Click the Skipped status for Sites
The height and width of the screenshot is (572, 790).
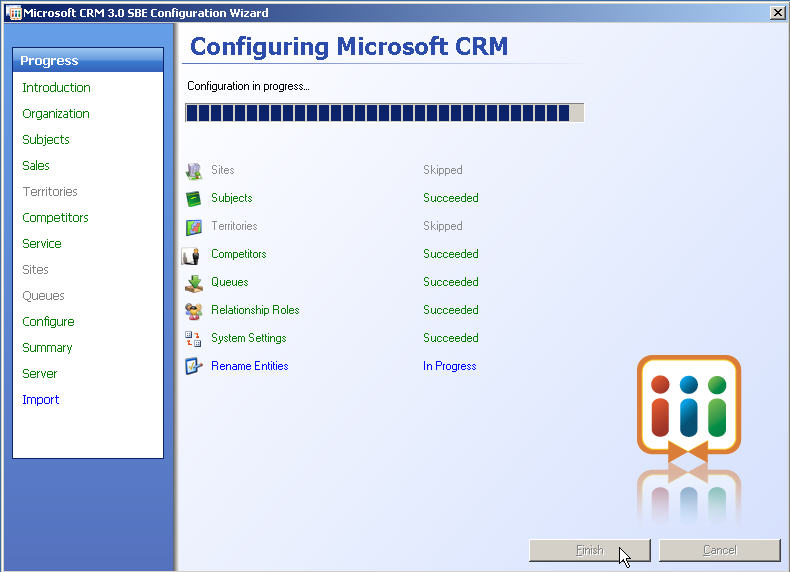(443, 170)
